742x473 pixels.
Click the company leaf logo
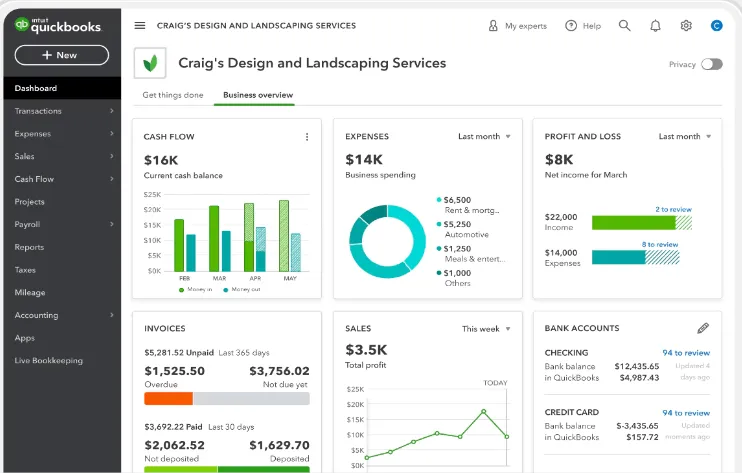(x=150, y=63)
